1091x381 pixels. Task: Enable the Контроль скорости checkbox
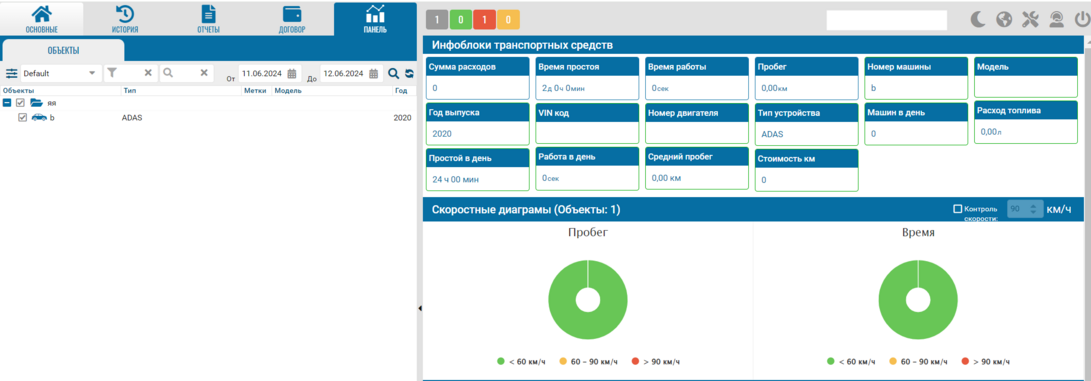pyautogui.click(x=957, y=209)
